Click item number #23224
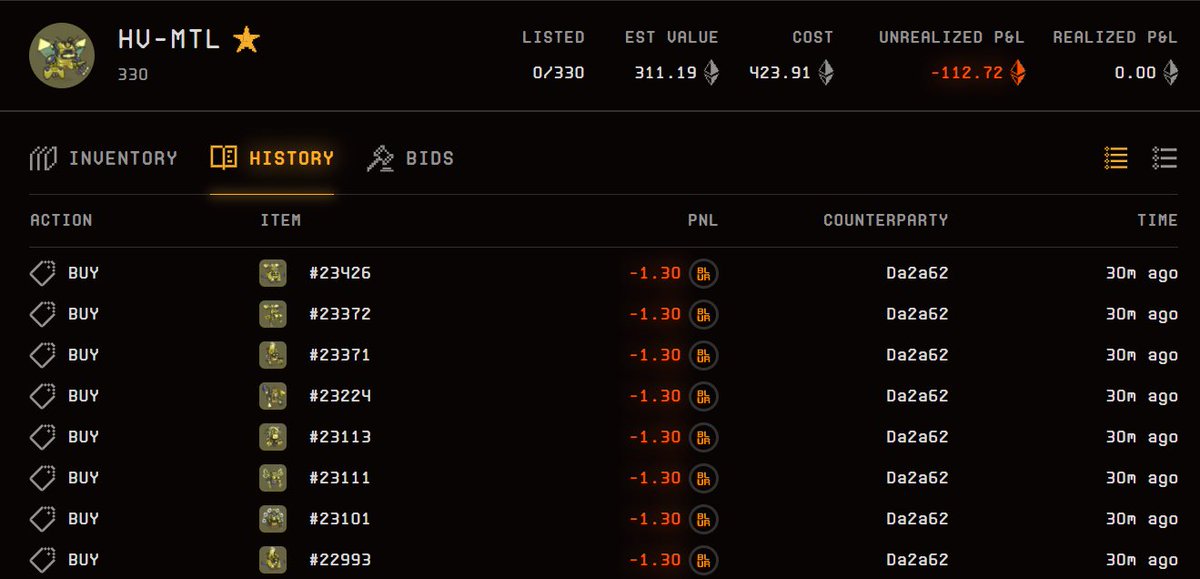The image size is (1200, 579). [340, 396]
